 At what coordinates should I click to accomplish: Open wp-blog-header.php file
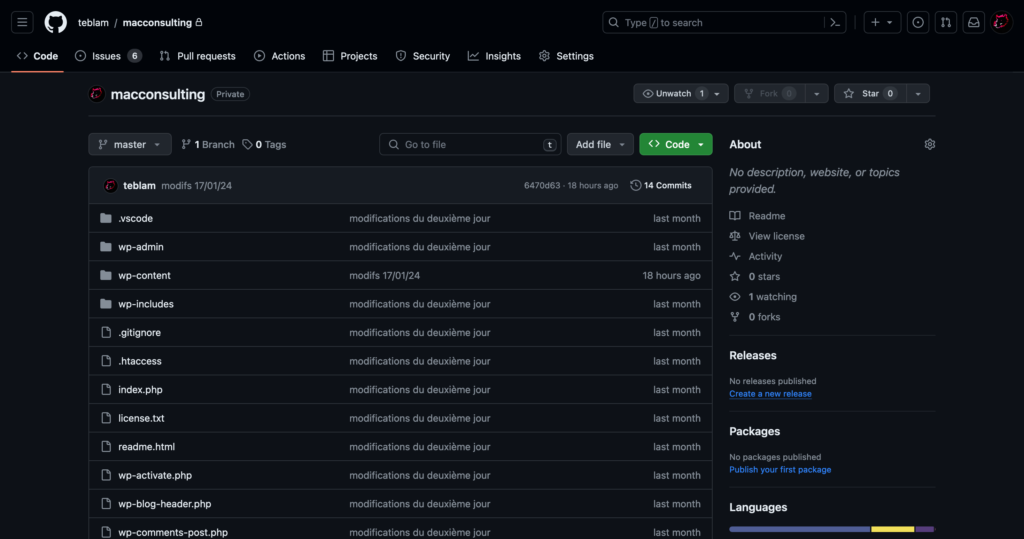165,504
